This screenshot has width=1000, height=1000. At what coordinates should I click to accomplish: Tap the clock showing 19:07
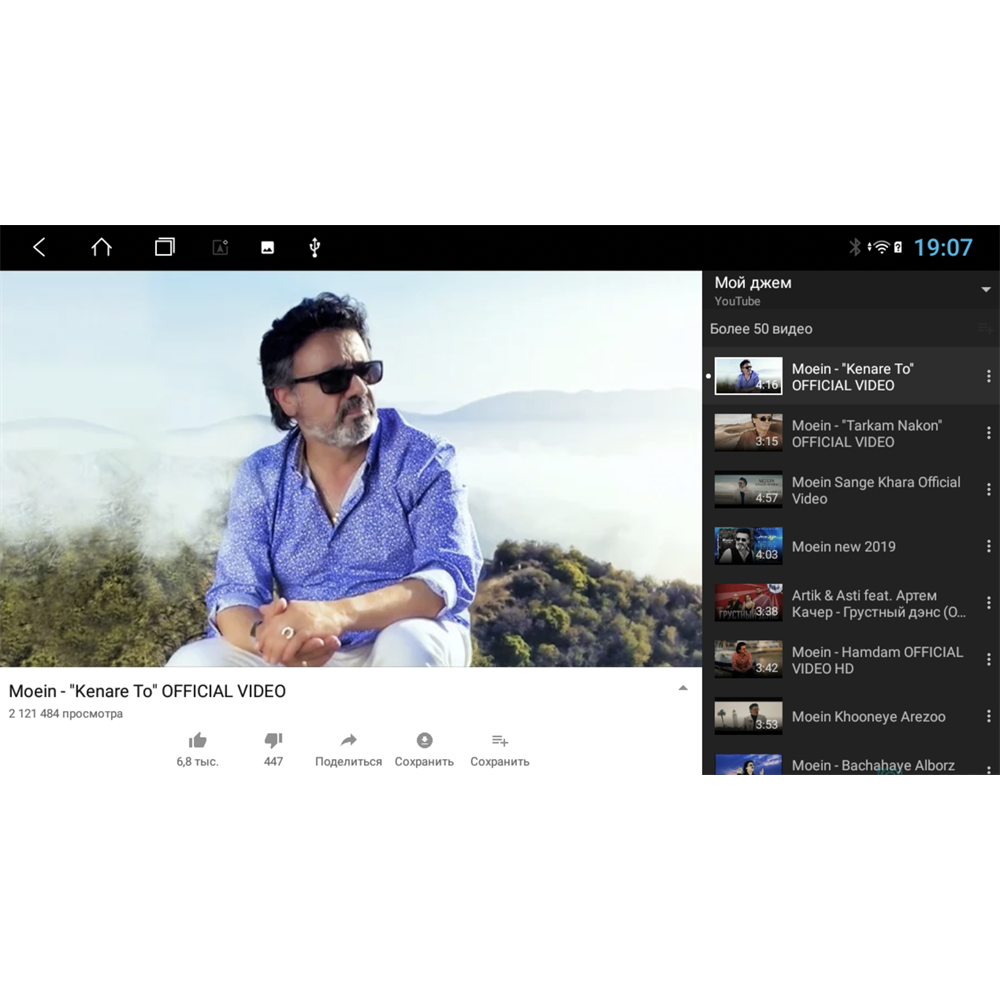(x=943, y=247)
